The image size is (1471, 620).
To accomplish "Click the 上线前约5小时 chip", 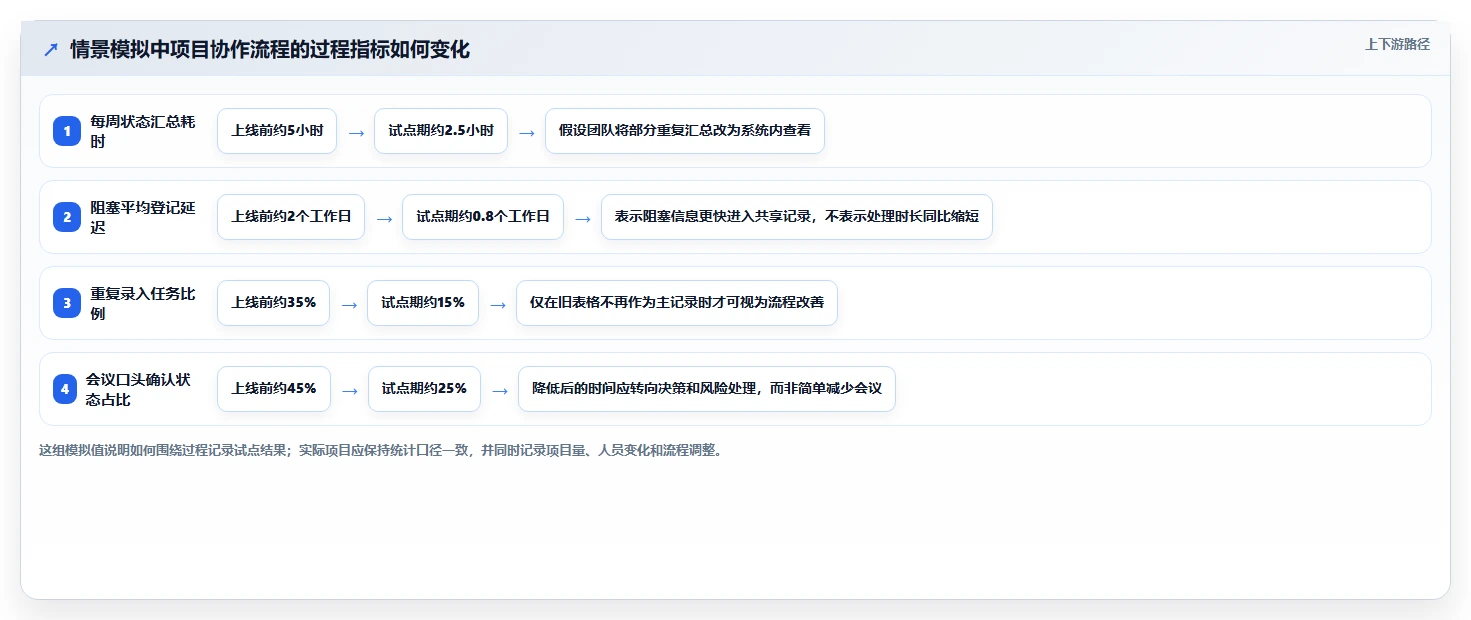I will click(277, 131).
